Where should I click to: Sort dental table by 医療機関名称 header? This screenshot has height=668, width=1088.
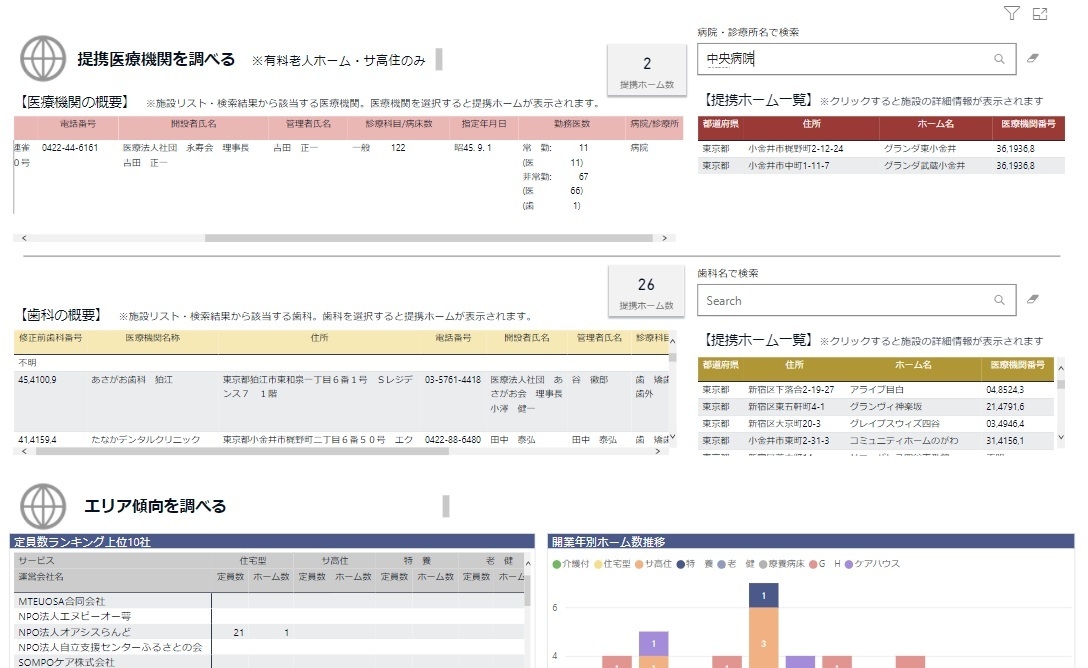152,338
